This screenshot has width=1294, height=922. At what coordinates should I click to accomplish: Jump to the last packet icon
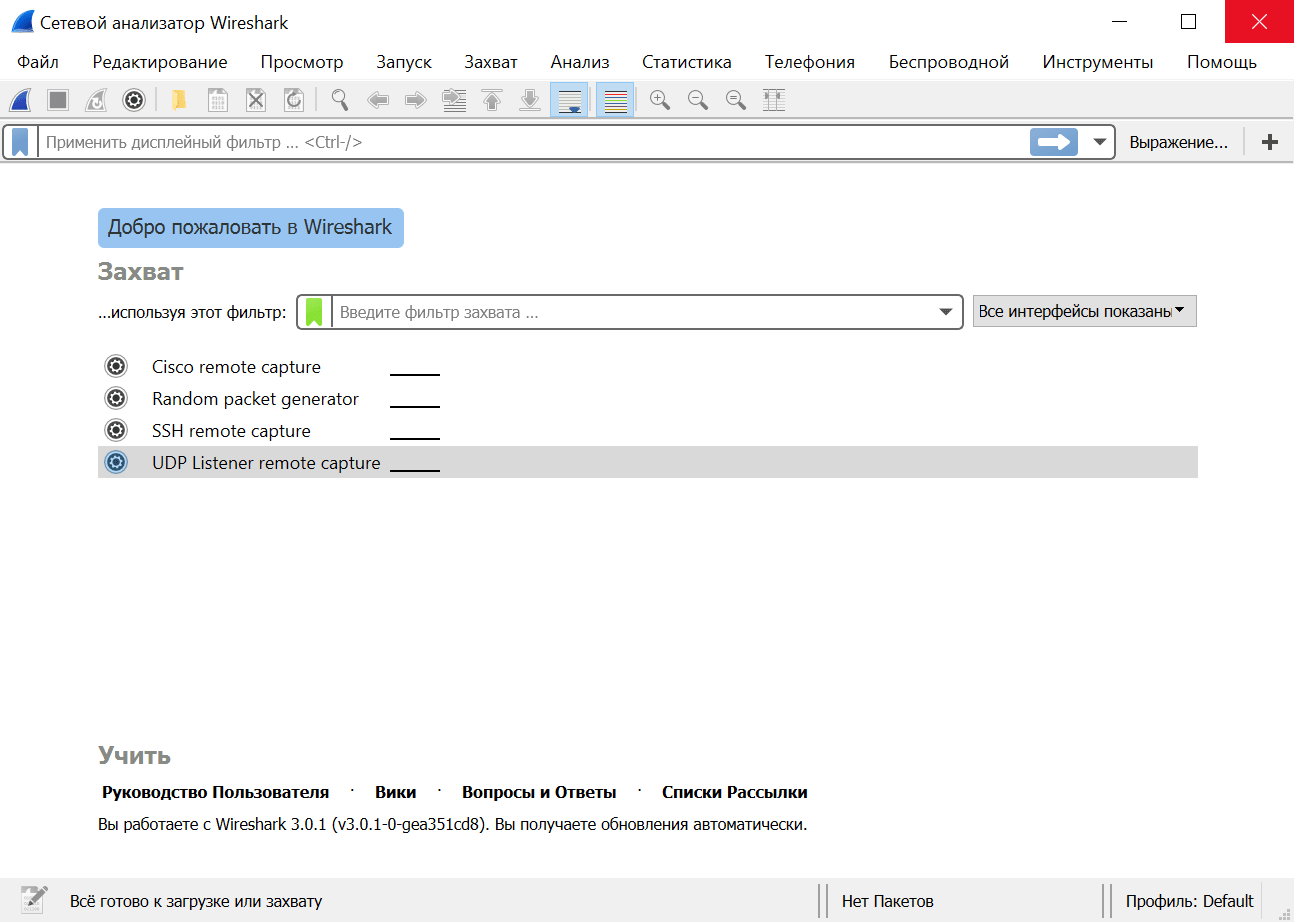pos(530,100)
